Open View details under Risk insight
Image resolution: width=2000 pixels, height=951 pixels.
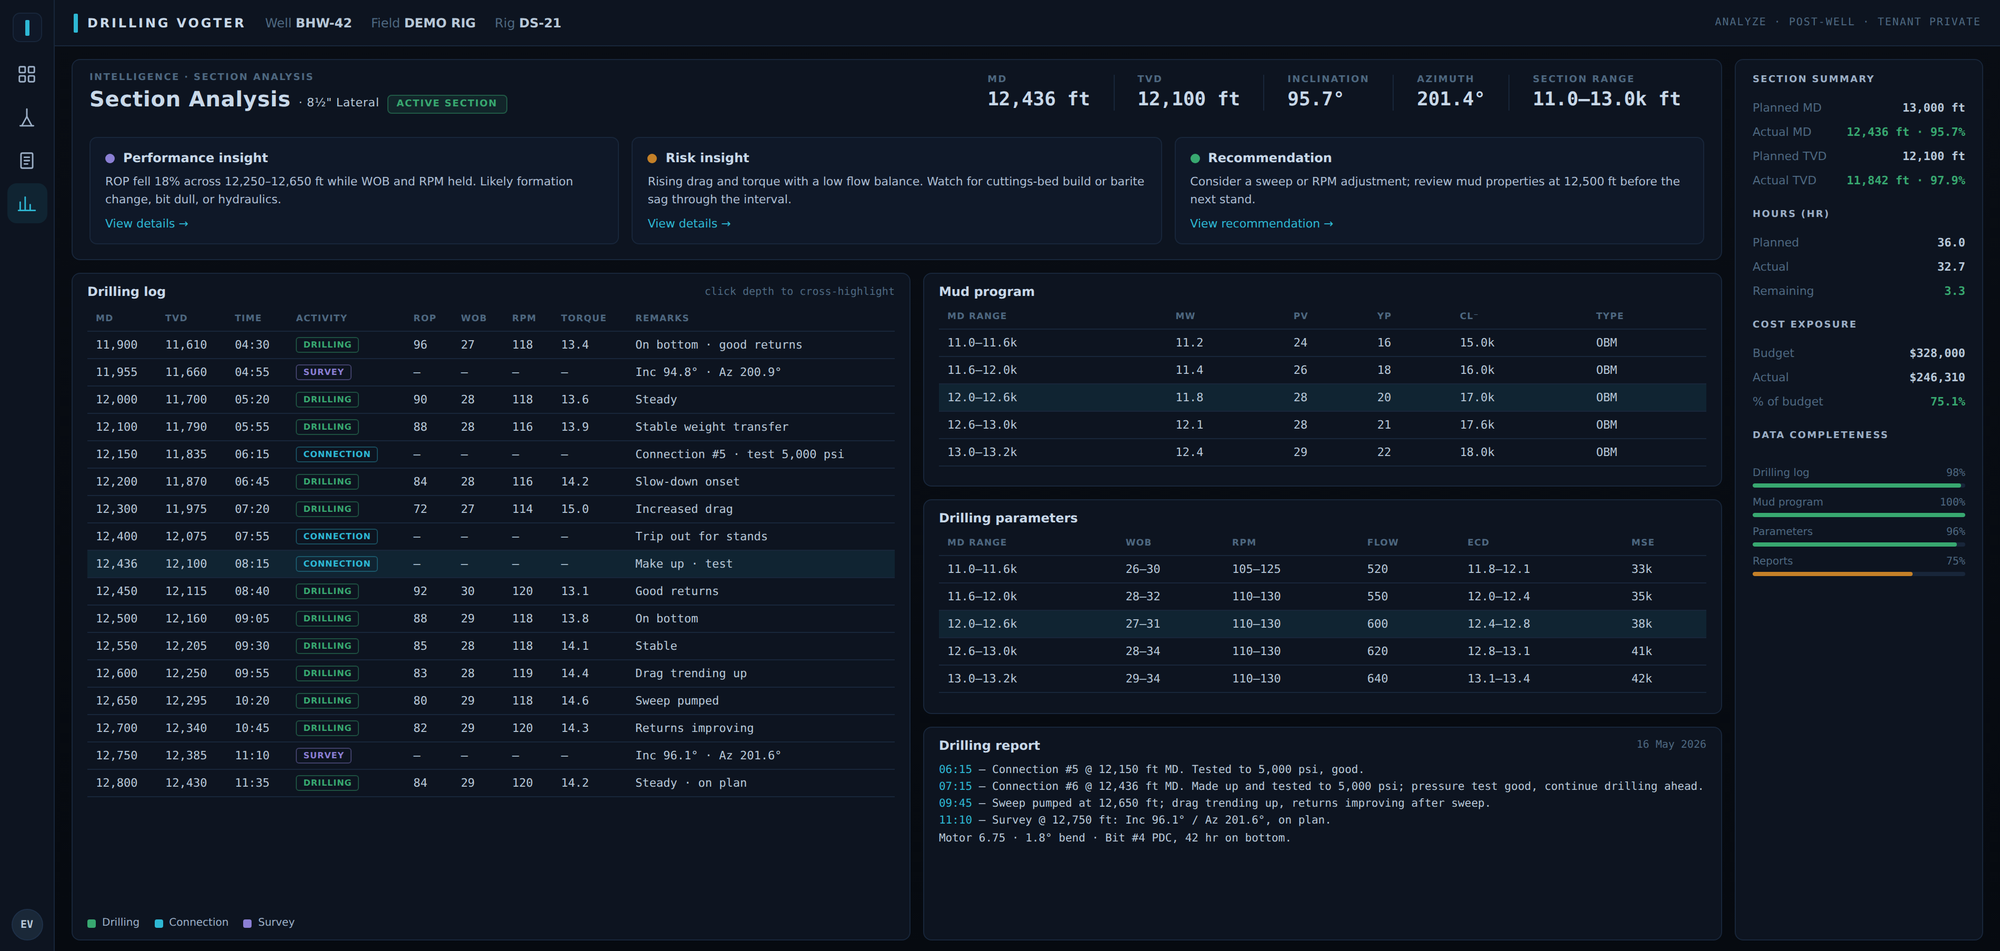689,224
